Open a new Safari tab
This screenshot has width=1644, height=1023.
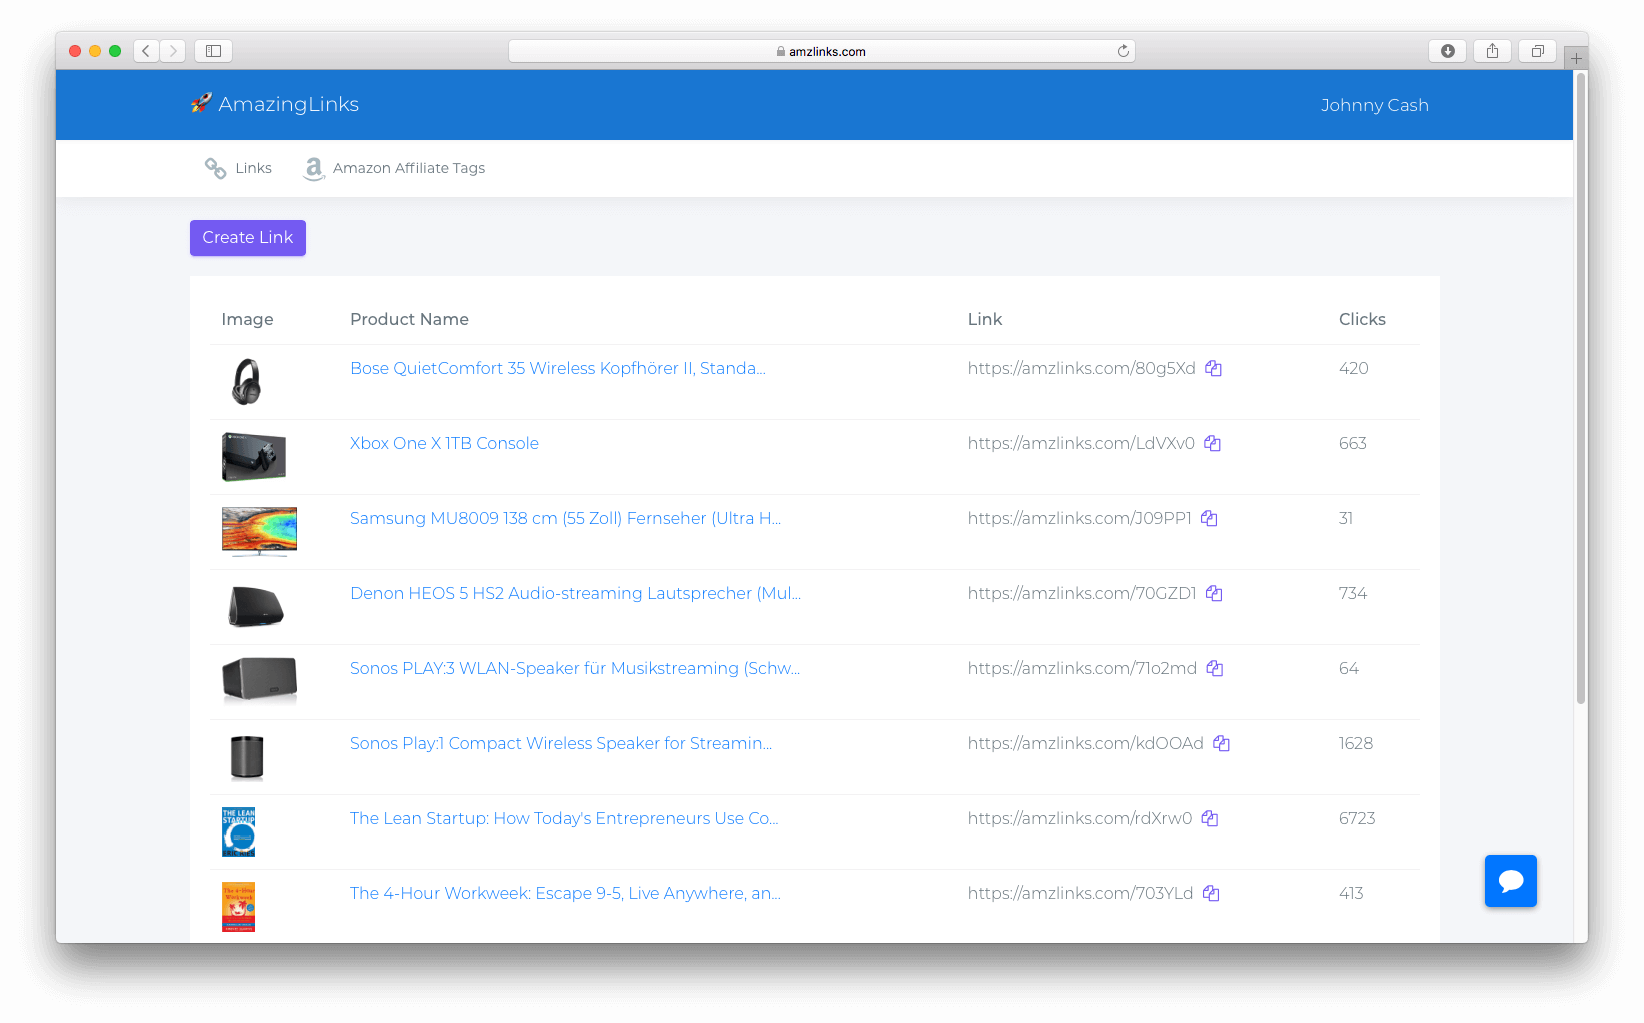1576,58
